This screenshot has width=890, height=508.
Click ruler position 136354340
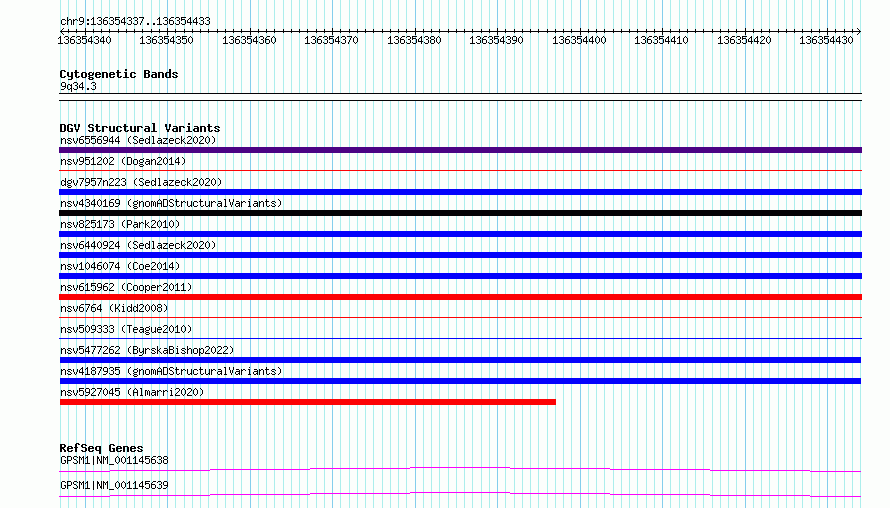click(x=85, y=40)
